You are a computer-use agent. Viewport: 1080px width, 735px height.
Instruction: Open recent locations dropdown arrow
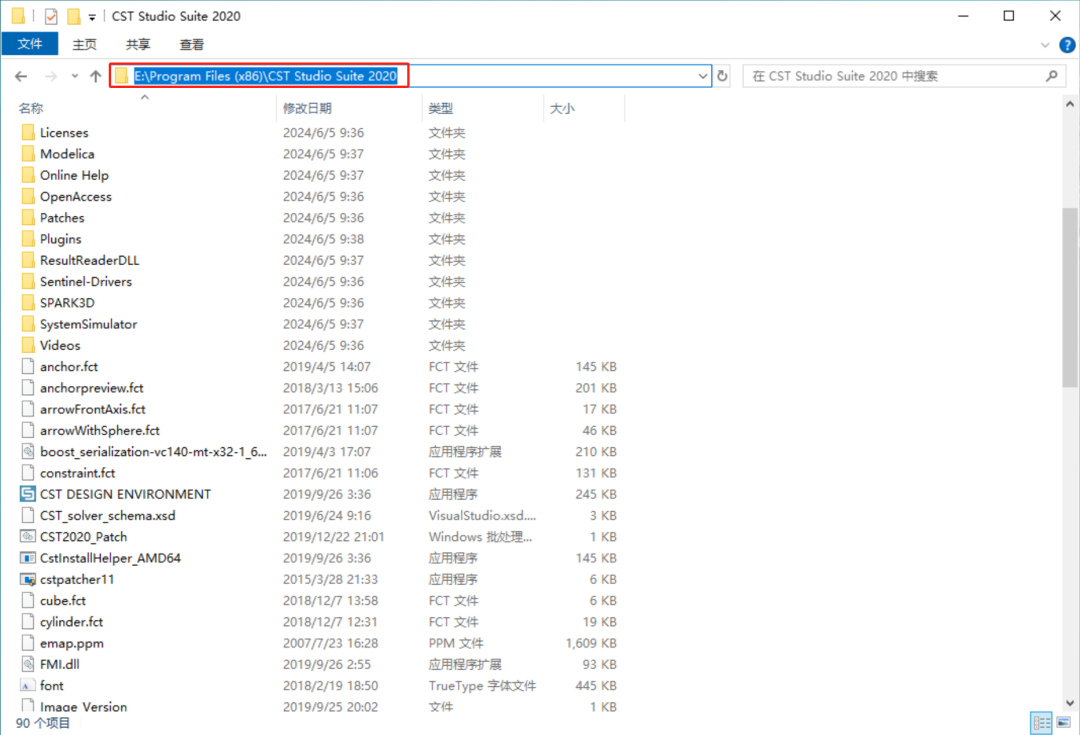[74, 76]
